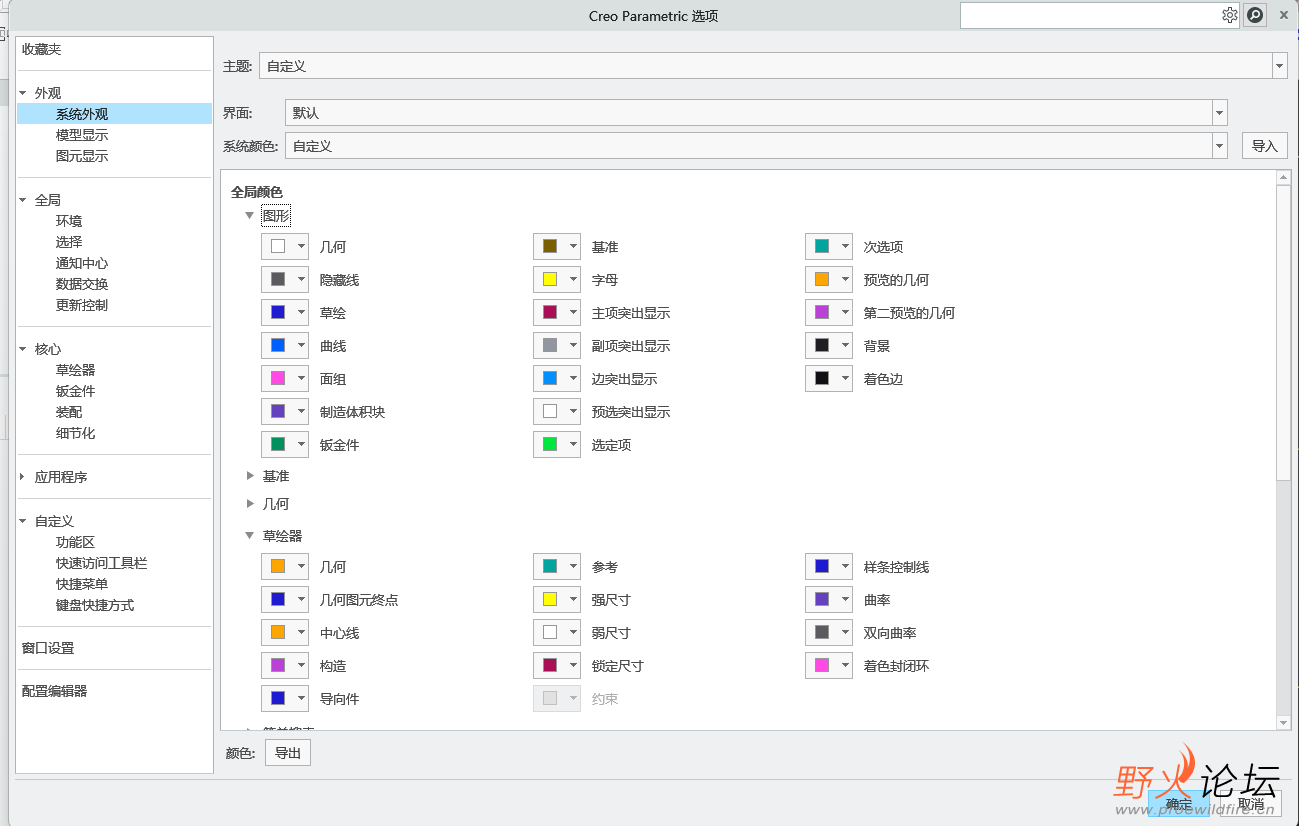Open dropdown arrow for 着色边 color
Viewport: 1299px width, 826px height.
click(845, 378)
